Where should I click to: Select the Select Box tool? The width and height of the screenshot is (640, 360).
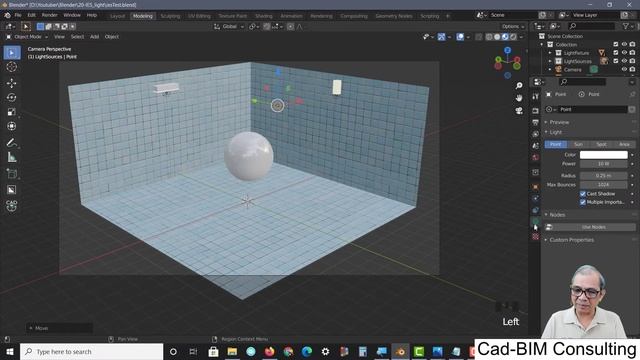point(12,53)
